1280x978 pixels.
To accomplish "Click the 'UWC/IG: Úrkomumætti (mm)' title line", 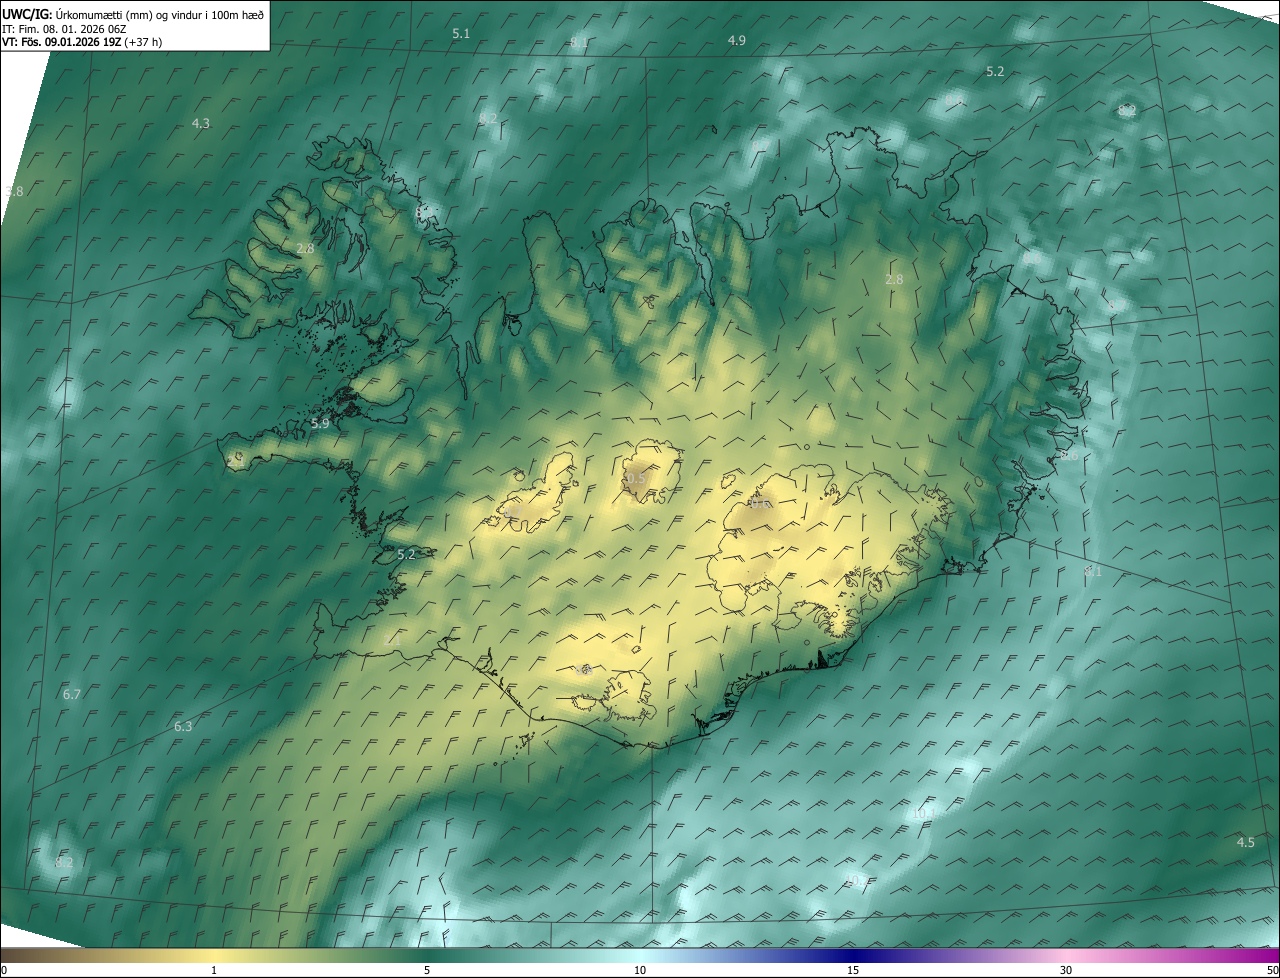I will coord(133,14).
